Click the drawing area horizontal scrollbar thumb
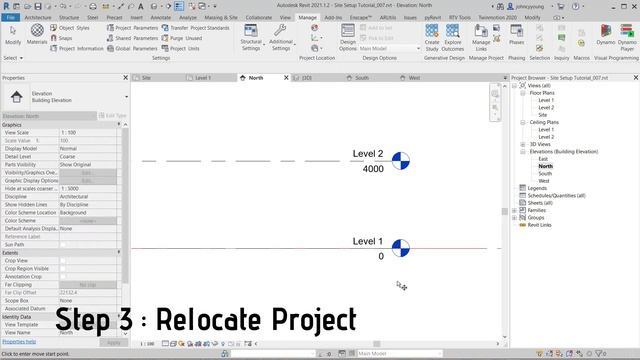 pyautogui.click(x=376, y=344)
